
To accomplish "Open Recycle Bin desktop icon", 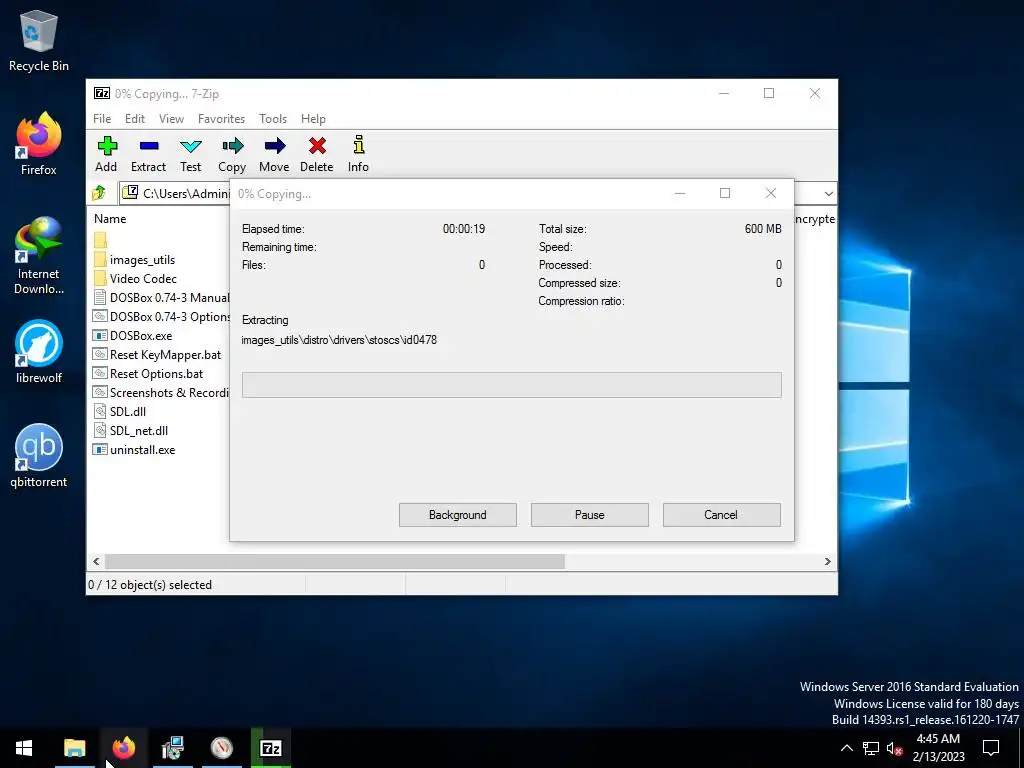I will point(39,41).
